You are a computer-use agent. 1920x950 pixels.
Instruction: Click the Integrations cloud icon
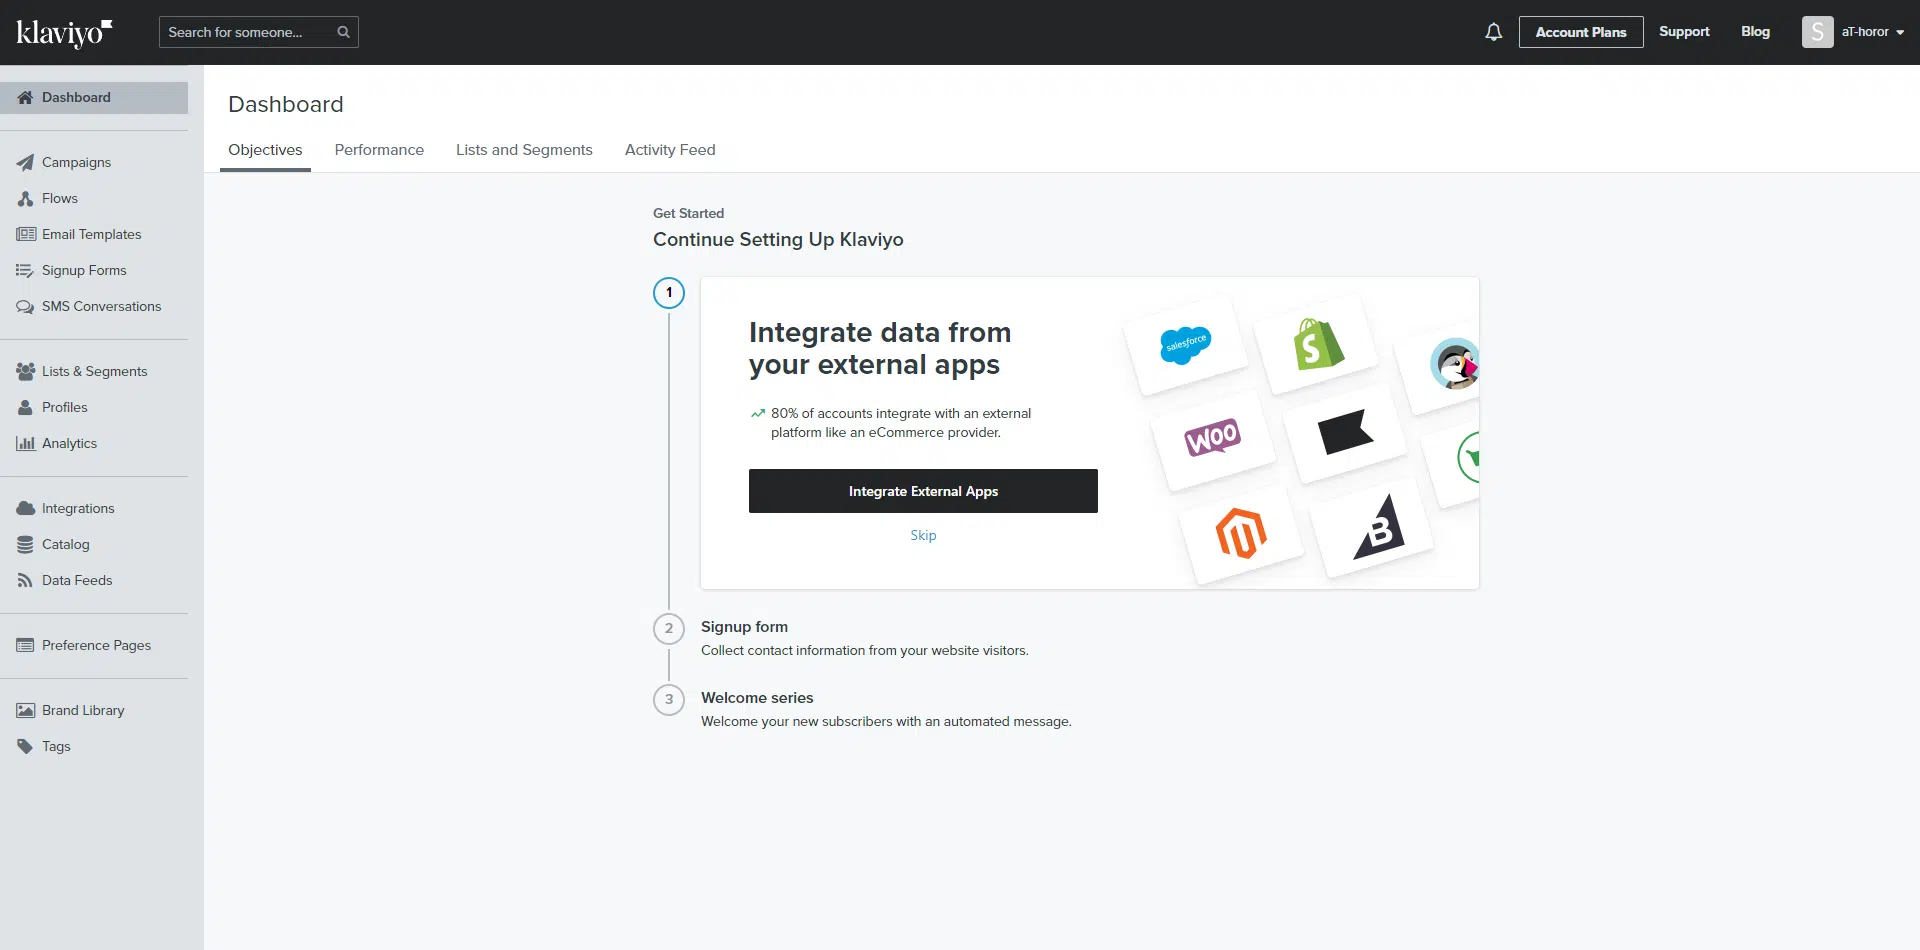pyautogui.click(x=26, y=508)
